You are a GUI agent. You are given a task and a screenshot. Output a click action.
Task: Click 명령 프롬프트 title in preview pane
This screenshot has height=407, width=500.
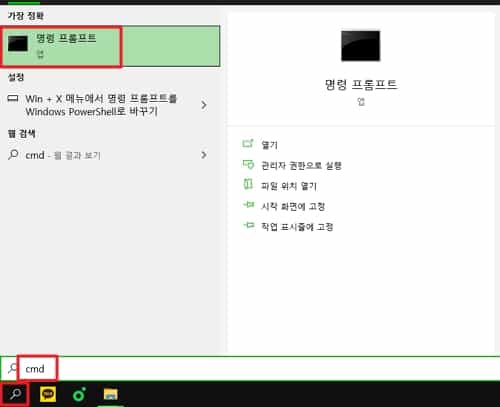click(x=361, y=84)
